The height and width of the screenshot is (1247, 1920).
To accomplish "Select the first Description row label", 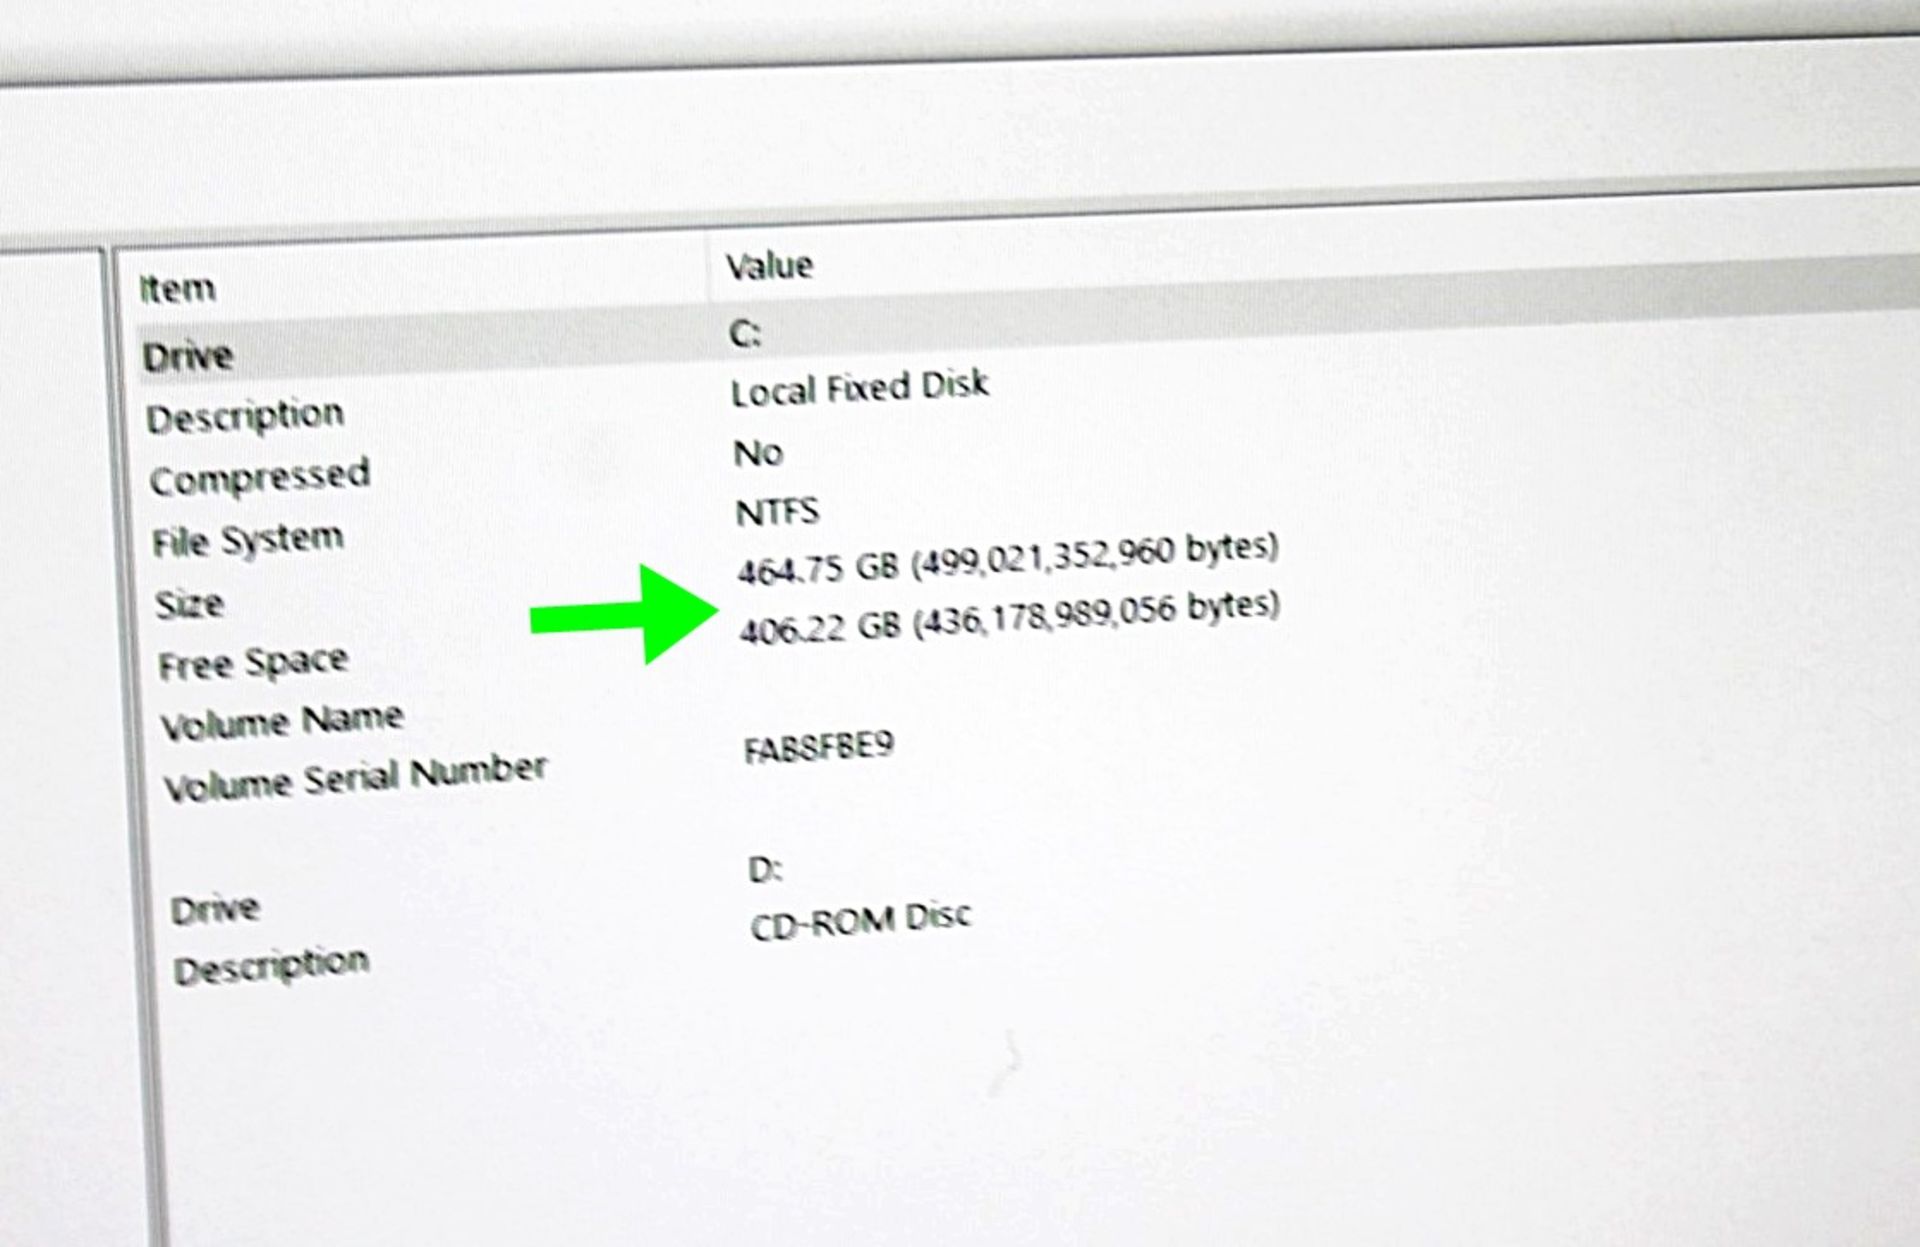I will pyautogui.click(x=245, y=417).
